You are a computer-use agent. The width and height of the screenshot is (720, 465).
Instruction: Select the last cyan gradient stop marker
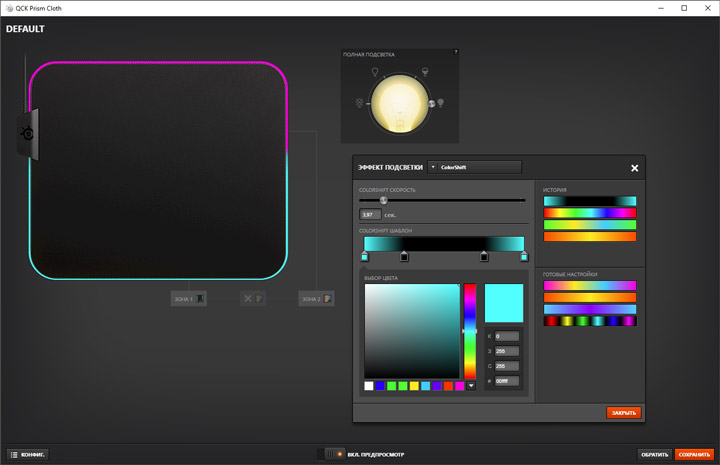[524, 256]
